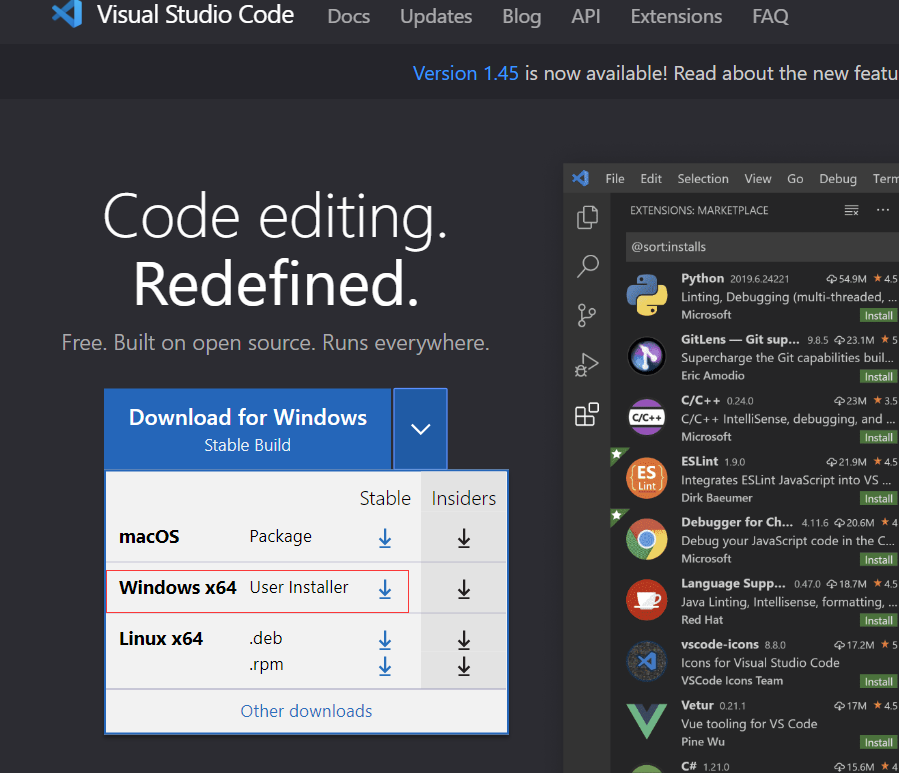Open the Explorer files icon in activity bar

point(587,217)
